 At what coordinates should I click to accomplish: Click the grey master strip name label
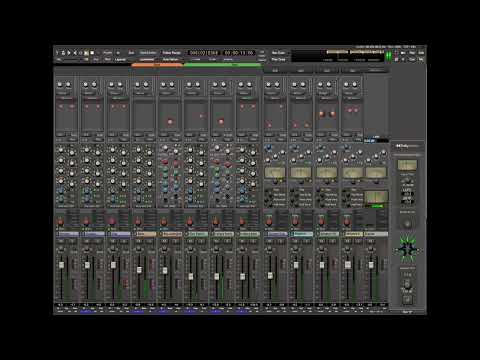(376, 234)
